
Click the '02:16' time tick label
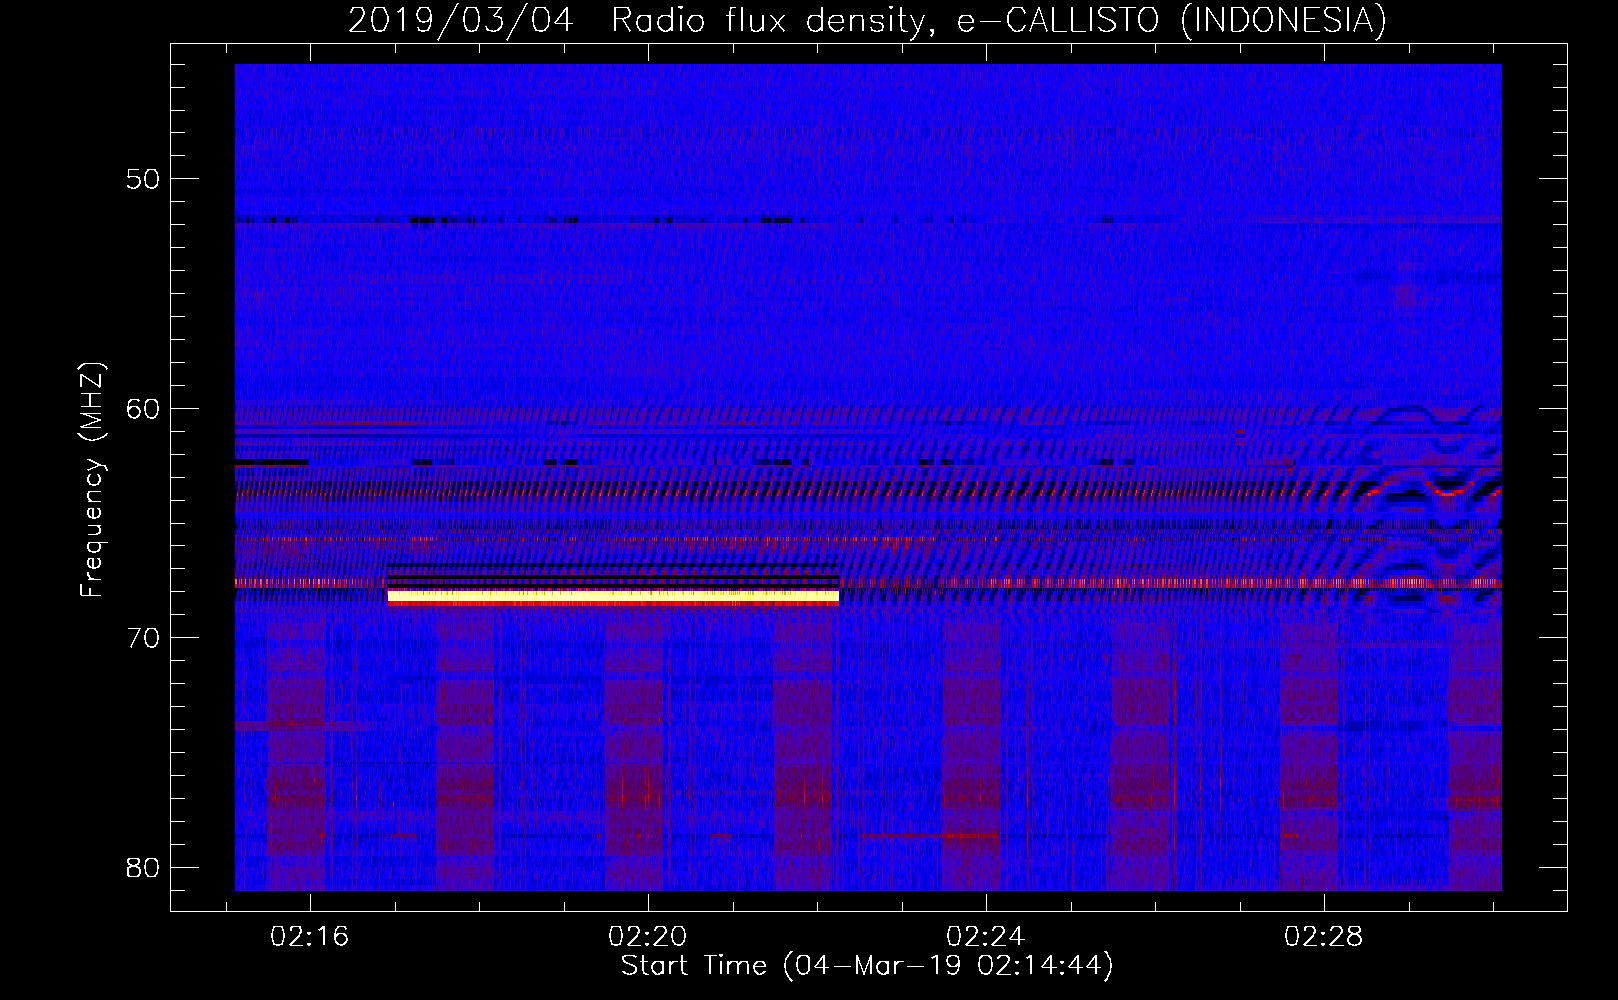click(310, 936)
